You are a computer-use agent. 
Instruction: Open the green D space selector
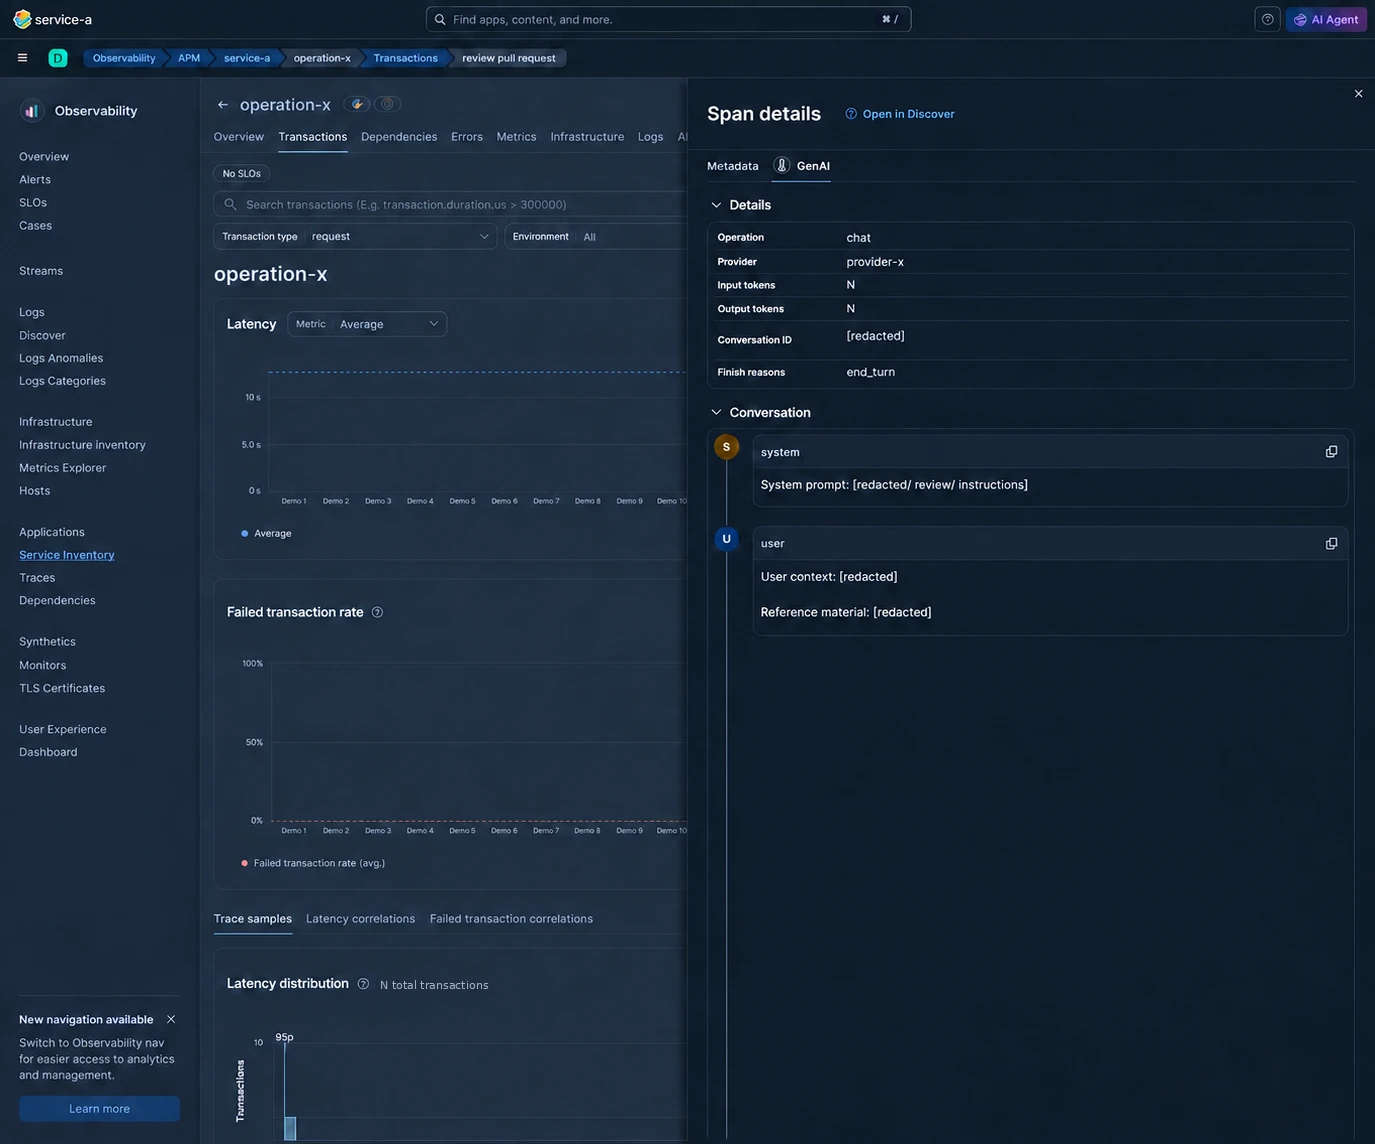(x=58, y=58)
